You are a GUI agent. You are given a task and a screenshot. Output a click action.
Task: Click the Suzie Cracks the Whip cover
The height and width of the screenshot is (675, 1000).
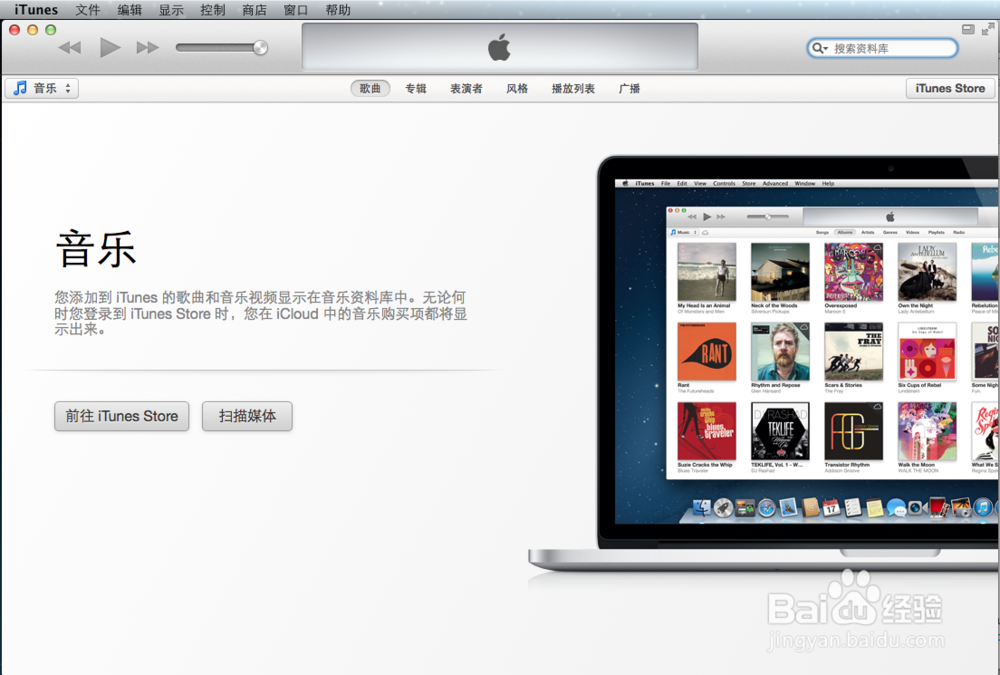707,431
